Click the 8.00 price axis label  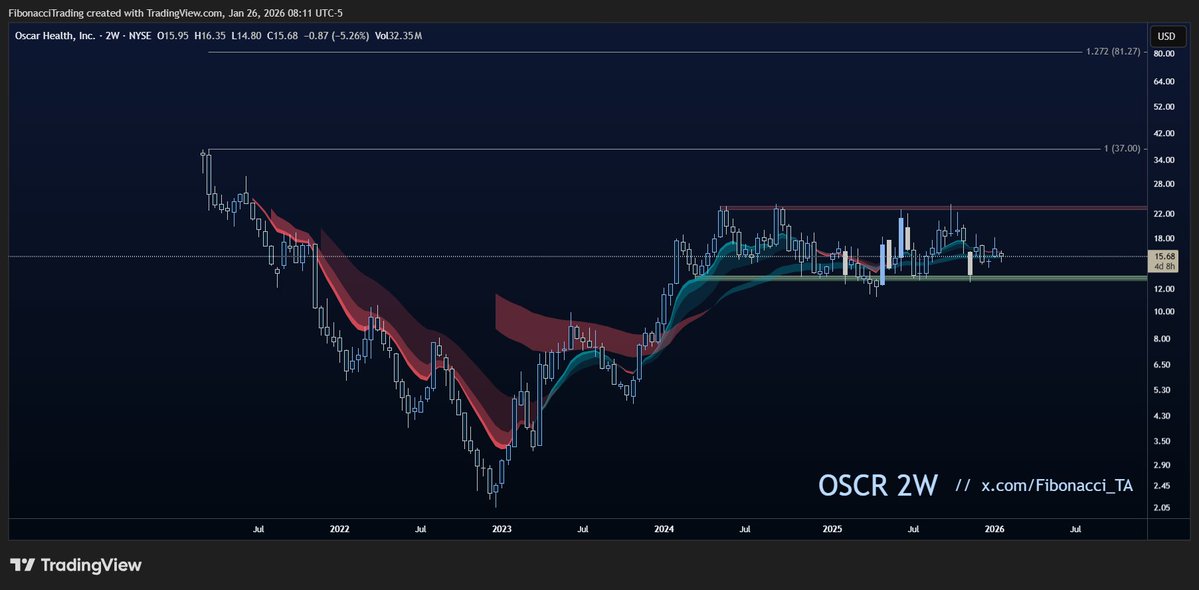click(1164, 339)
